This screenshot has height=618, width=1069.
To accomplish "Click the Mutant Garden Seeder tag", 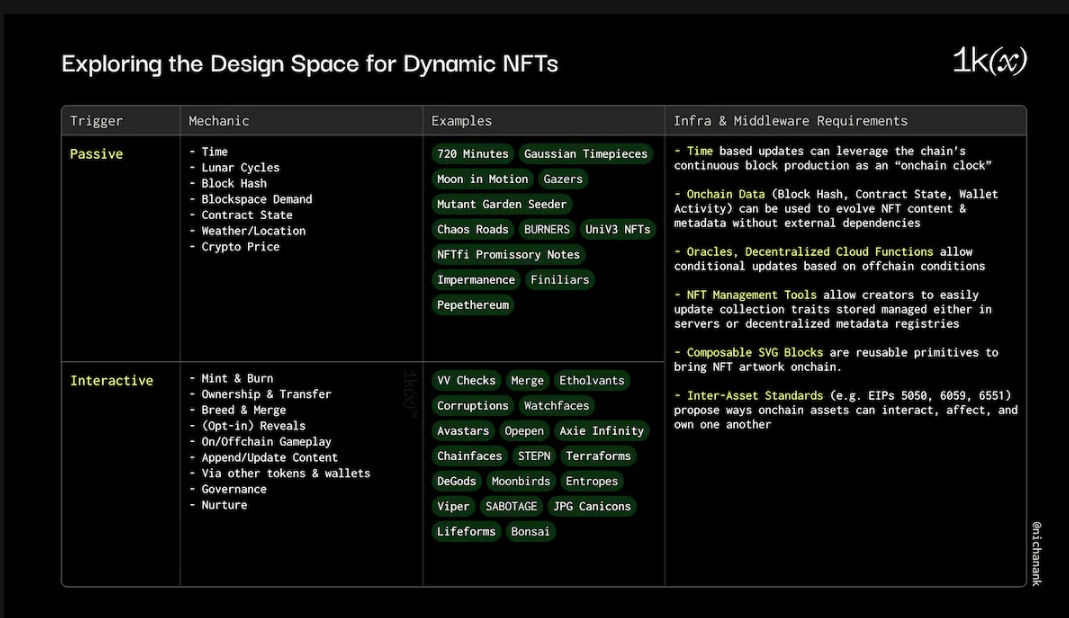I will [x=502, y=204].
